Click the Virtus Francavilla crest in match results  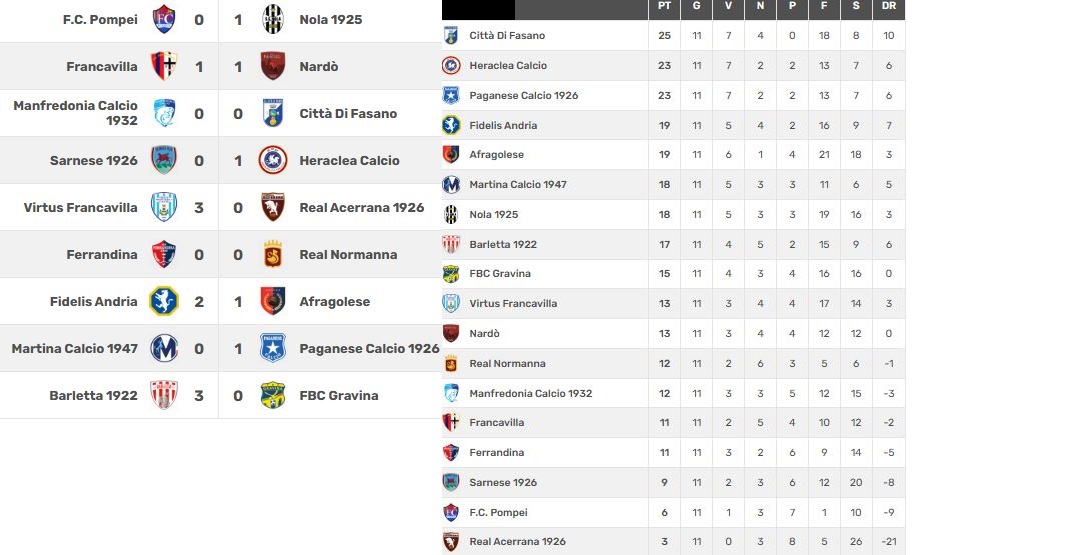click(x=163, y=208)
